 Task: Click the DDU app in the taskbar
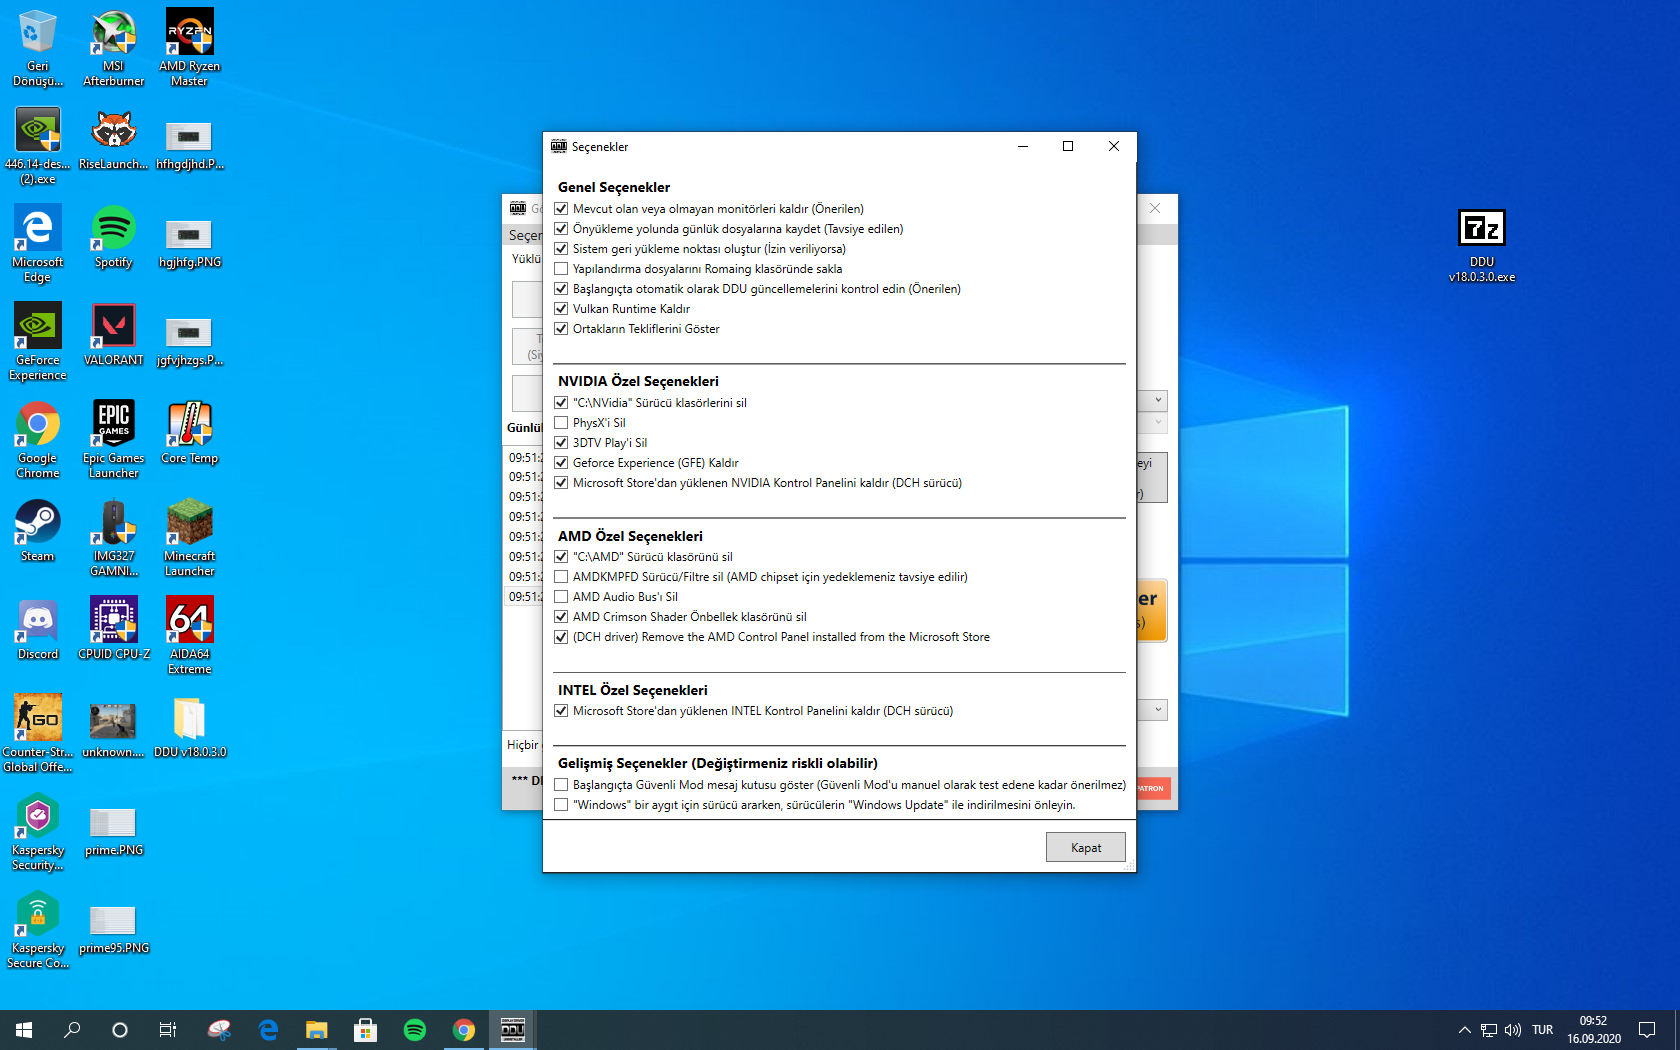point(513,1030)
